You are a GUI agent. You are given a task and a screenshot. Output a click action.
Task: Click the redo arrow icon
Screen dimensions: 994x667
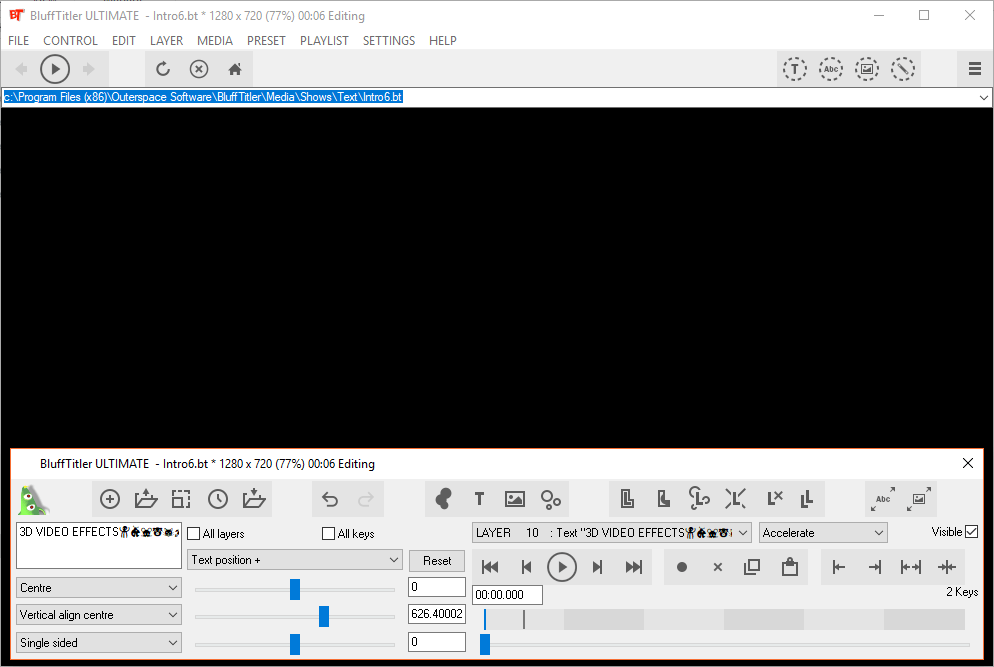(x=366, y=500)
